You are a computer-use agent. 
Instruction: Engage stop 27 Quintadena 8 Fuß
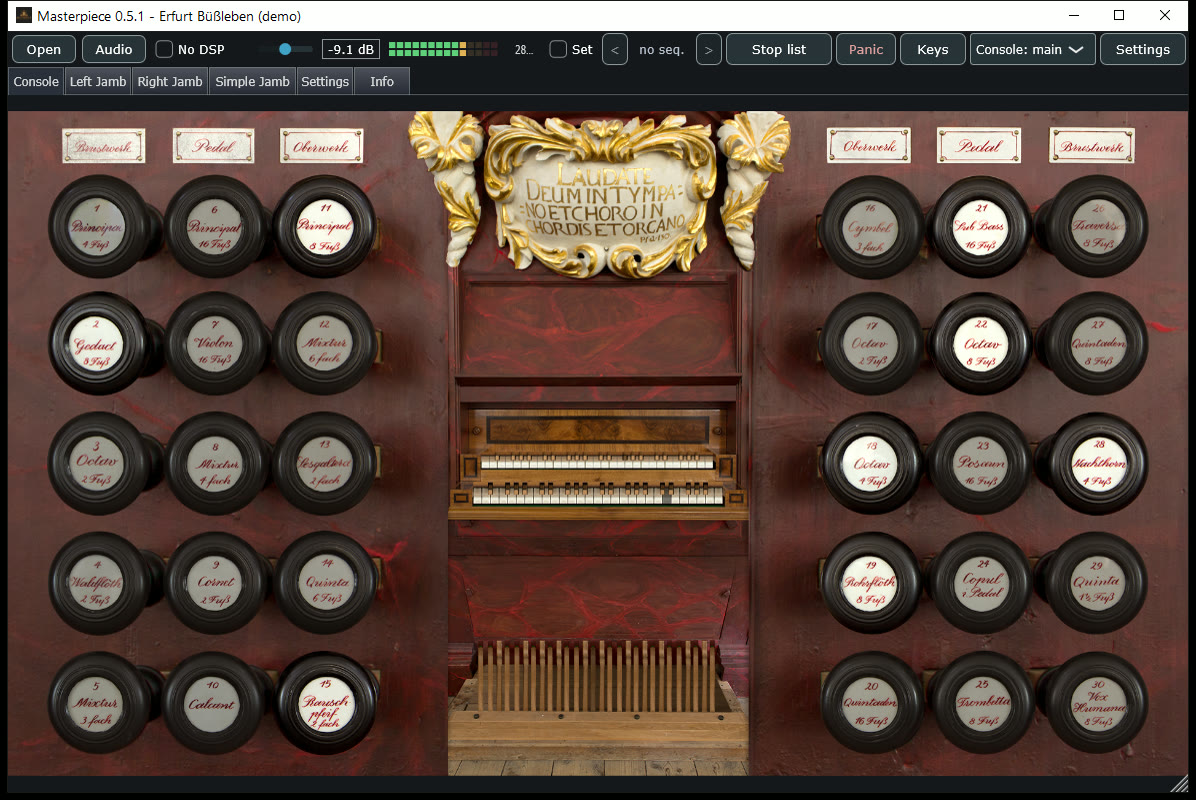click(x=1098, y=344)
